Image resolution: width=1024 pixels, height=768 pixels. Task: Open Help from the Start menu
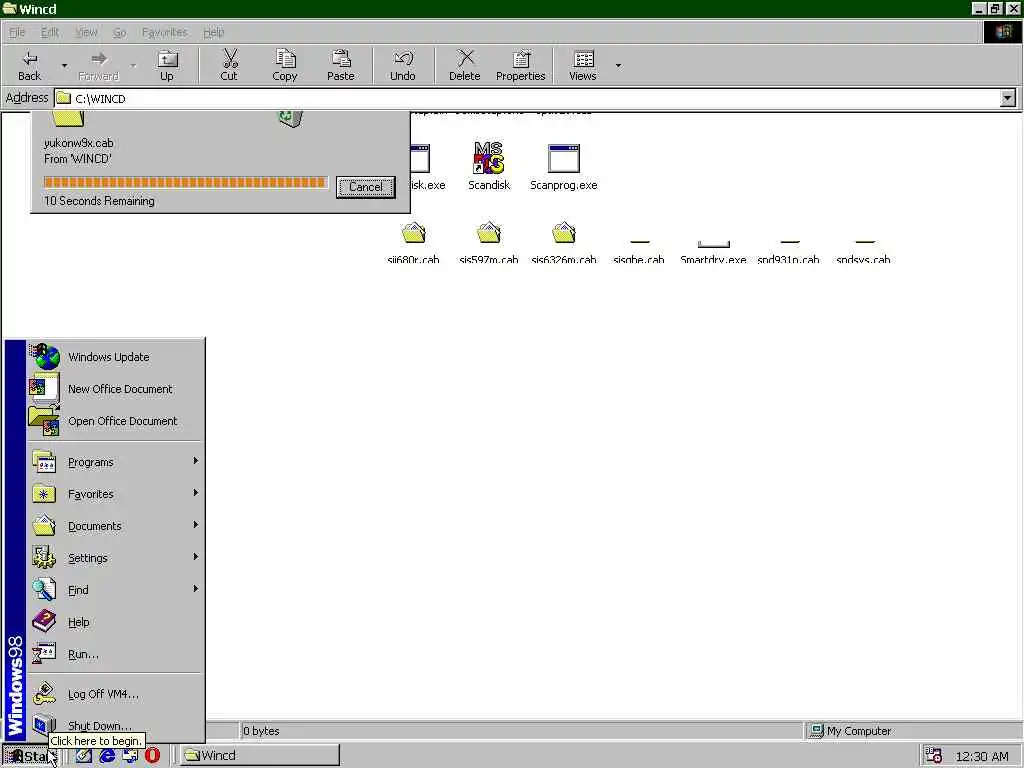point(115,622)
